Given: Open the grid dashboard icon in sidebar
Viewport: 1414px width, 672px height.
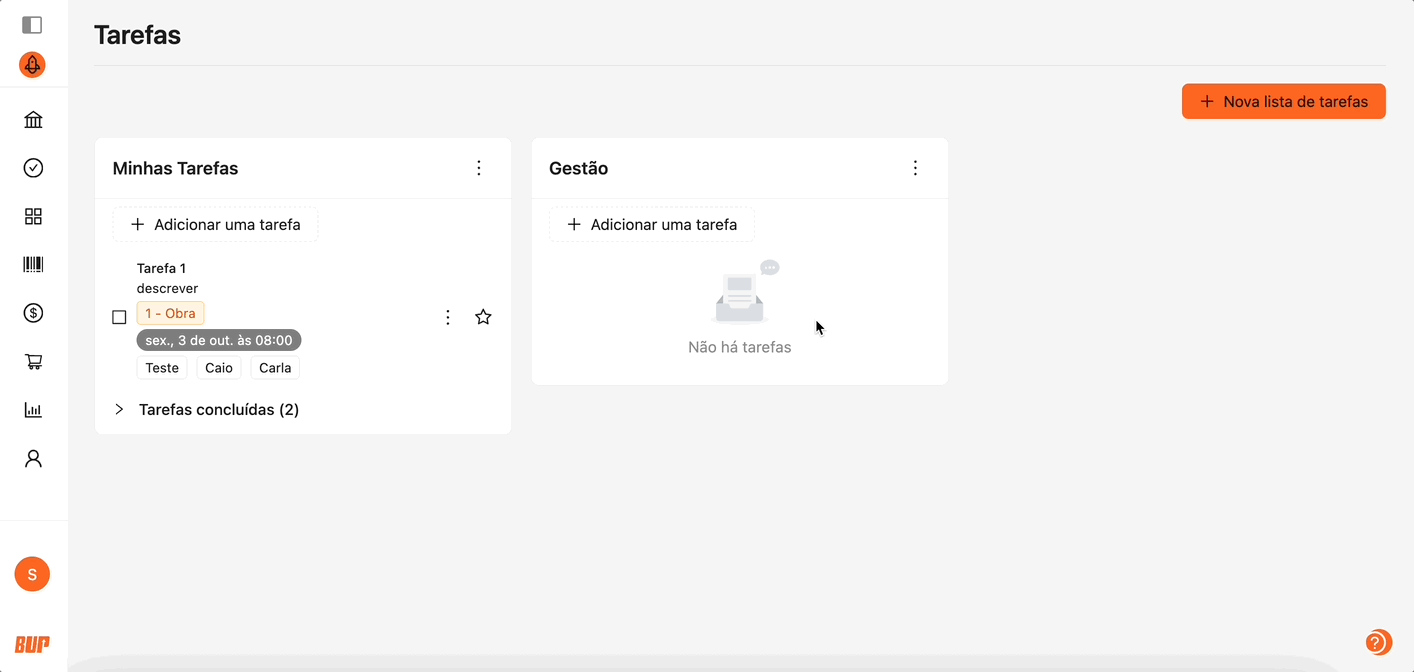Looking at the screenshot, I should point(33,217).
